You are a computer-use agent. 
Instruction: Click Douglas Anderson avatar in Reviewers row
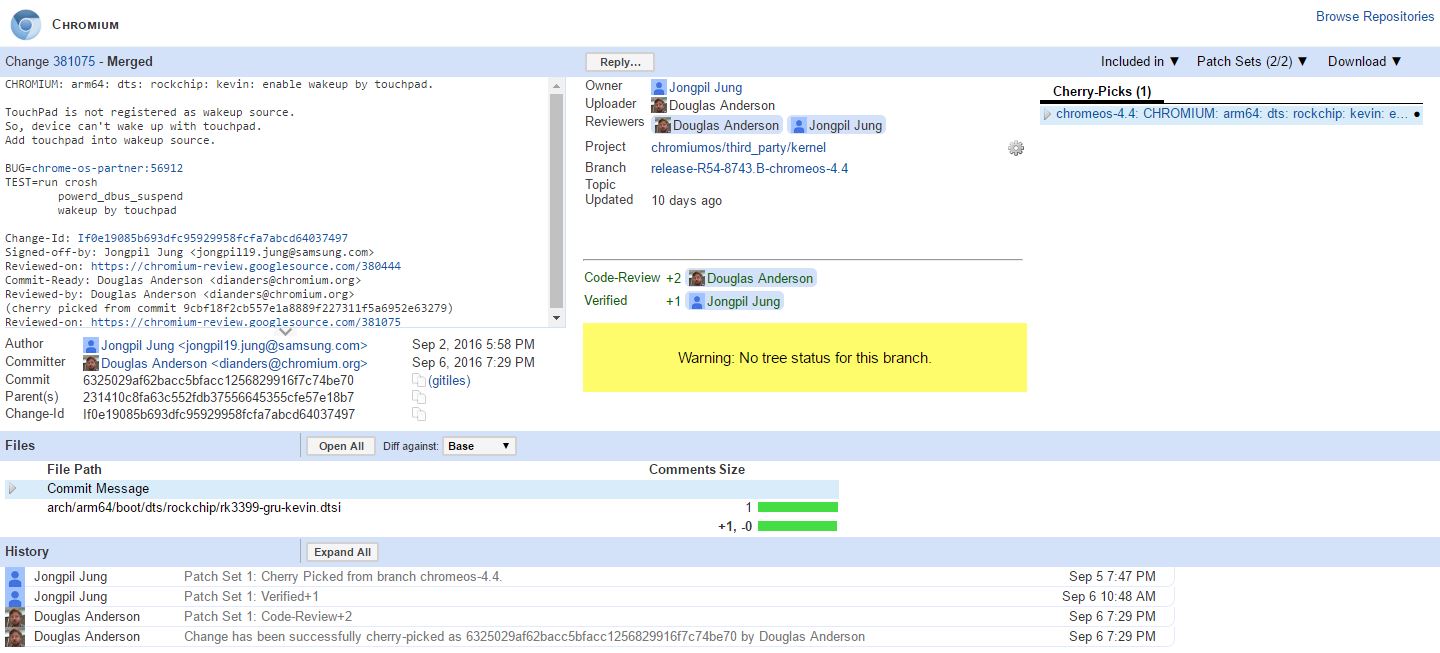click(663, 125)
